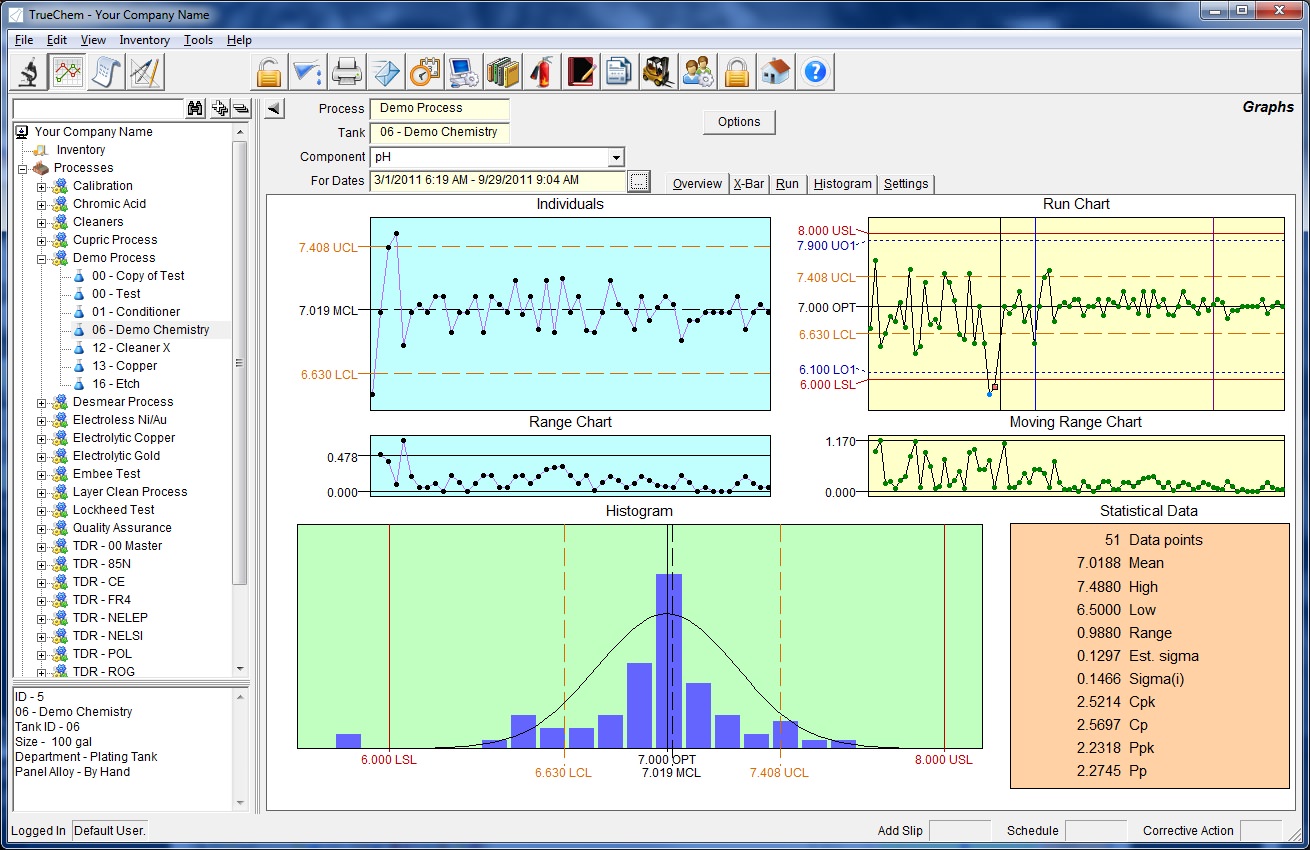Open the date range picker ellipsis button
The height and width of the screenshot is (850, 1310).
point(639,181)
